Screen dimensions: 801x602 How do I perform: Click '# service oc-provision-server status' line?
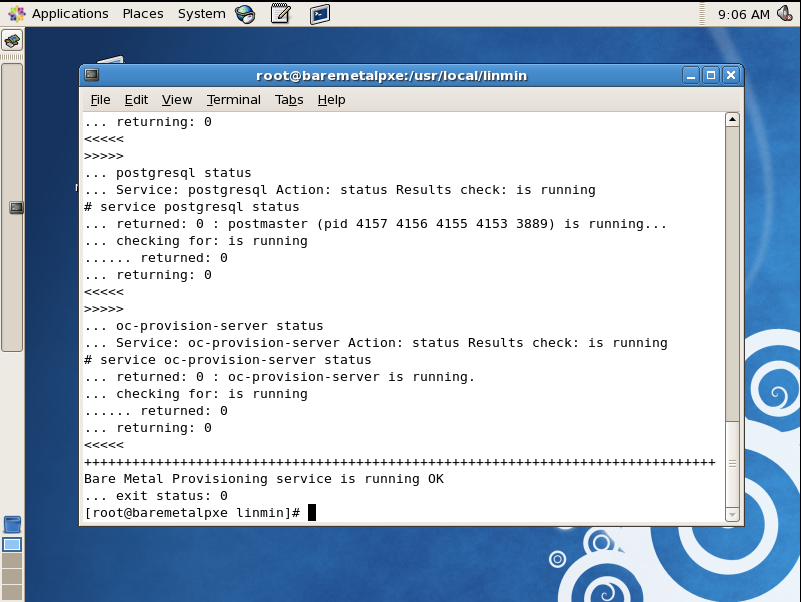tap(227, 360)
